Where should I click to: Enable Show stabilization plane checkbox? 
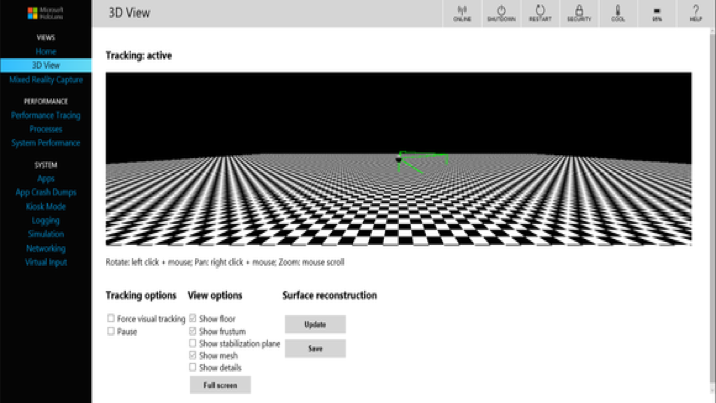(x=193, y=343)
